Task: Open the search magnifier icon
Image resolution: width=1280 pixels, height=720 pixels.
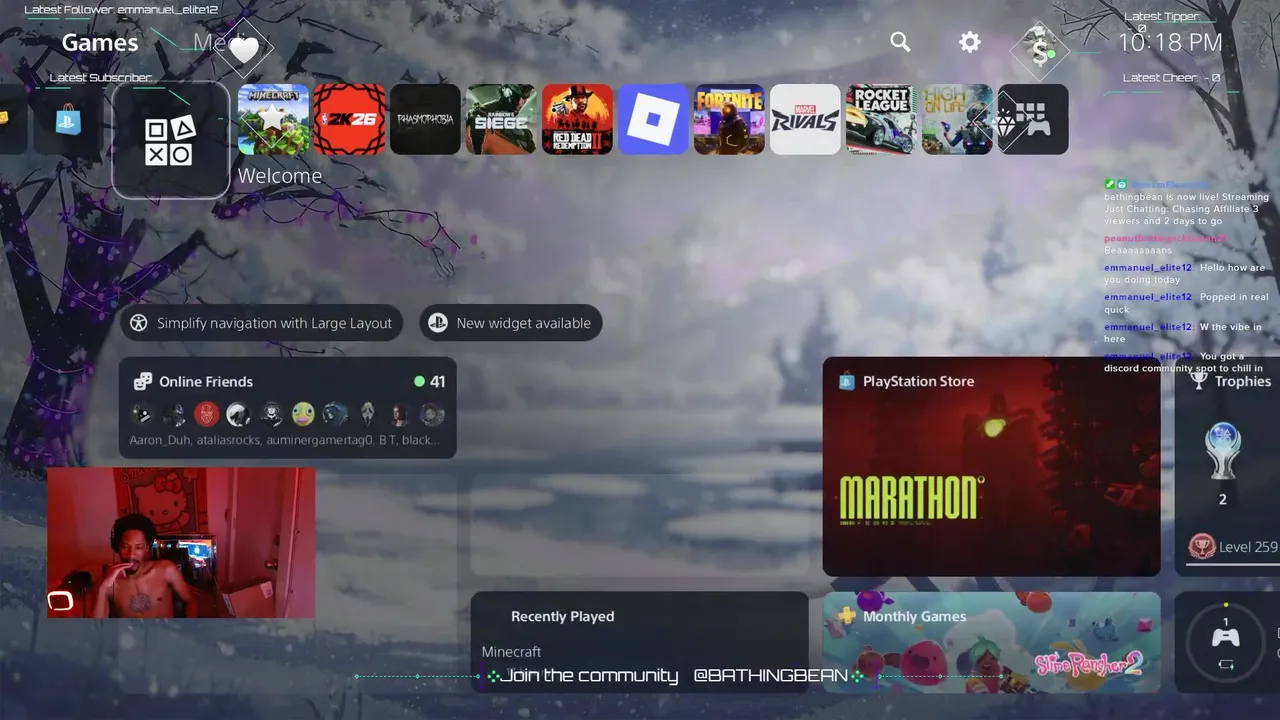Action: point(900,42)
